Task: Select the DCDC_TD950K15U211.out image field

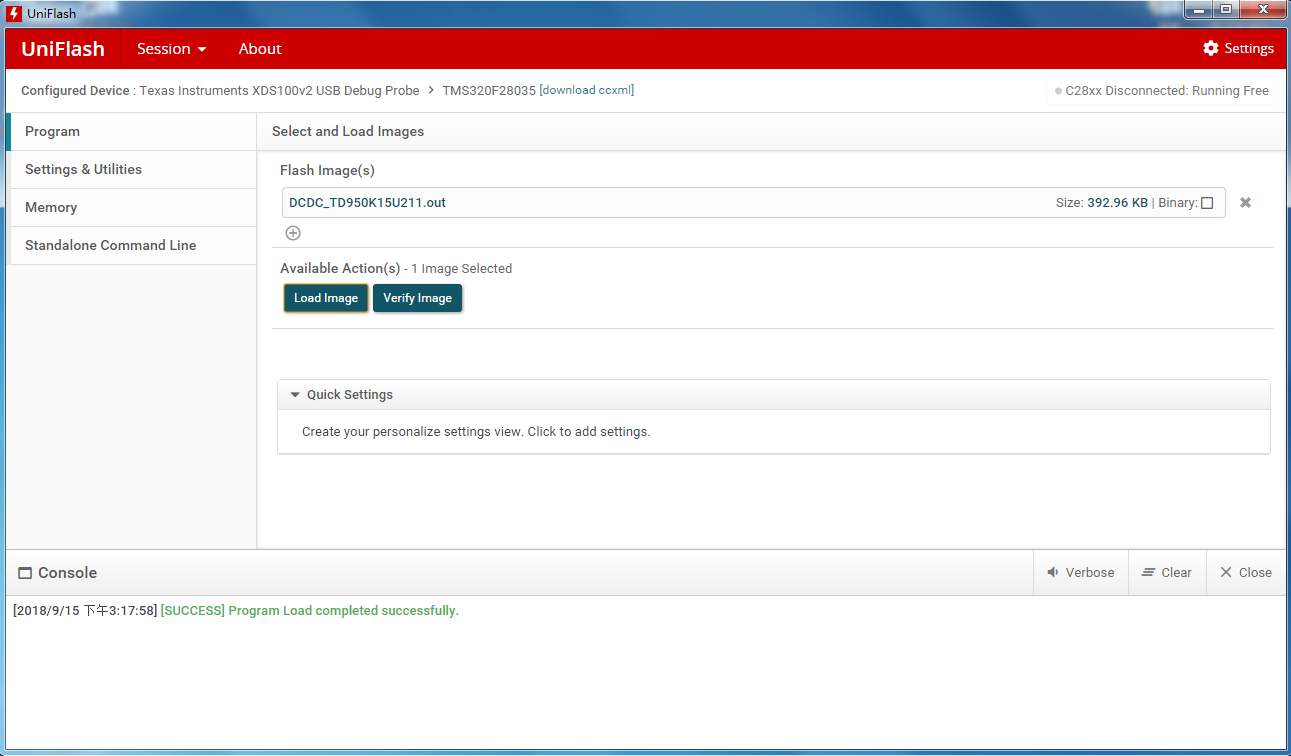Action: tap(754, 202)
